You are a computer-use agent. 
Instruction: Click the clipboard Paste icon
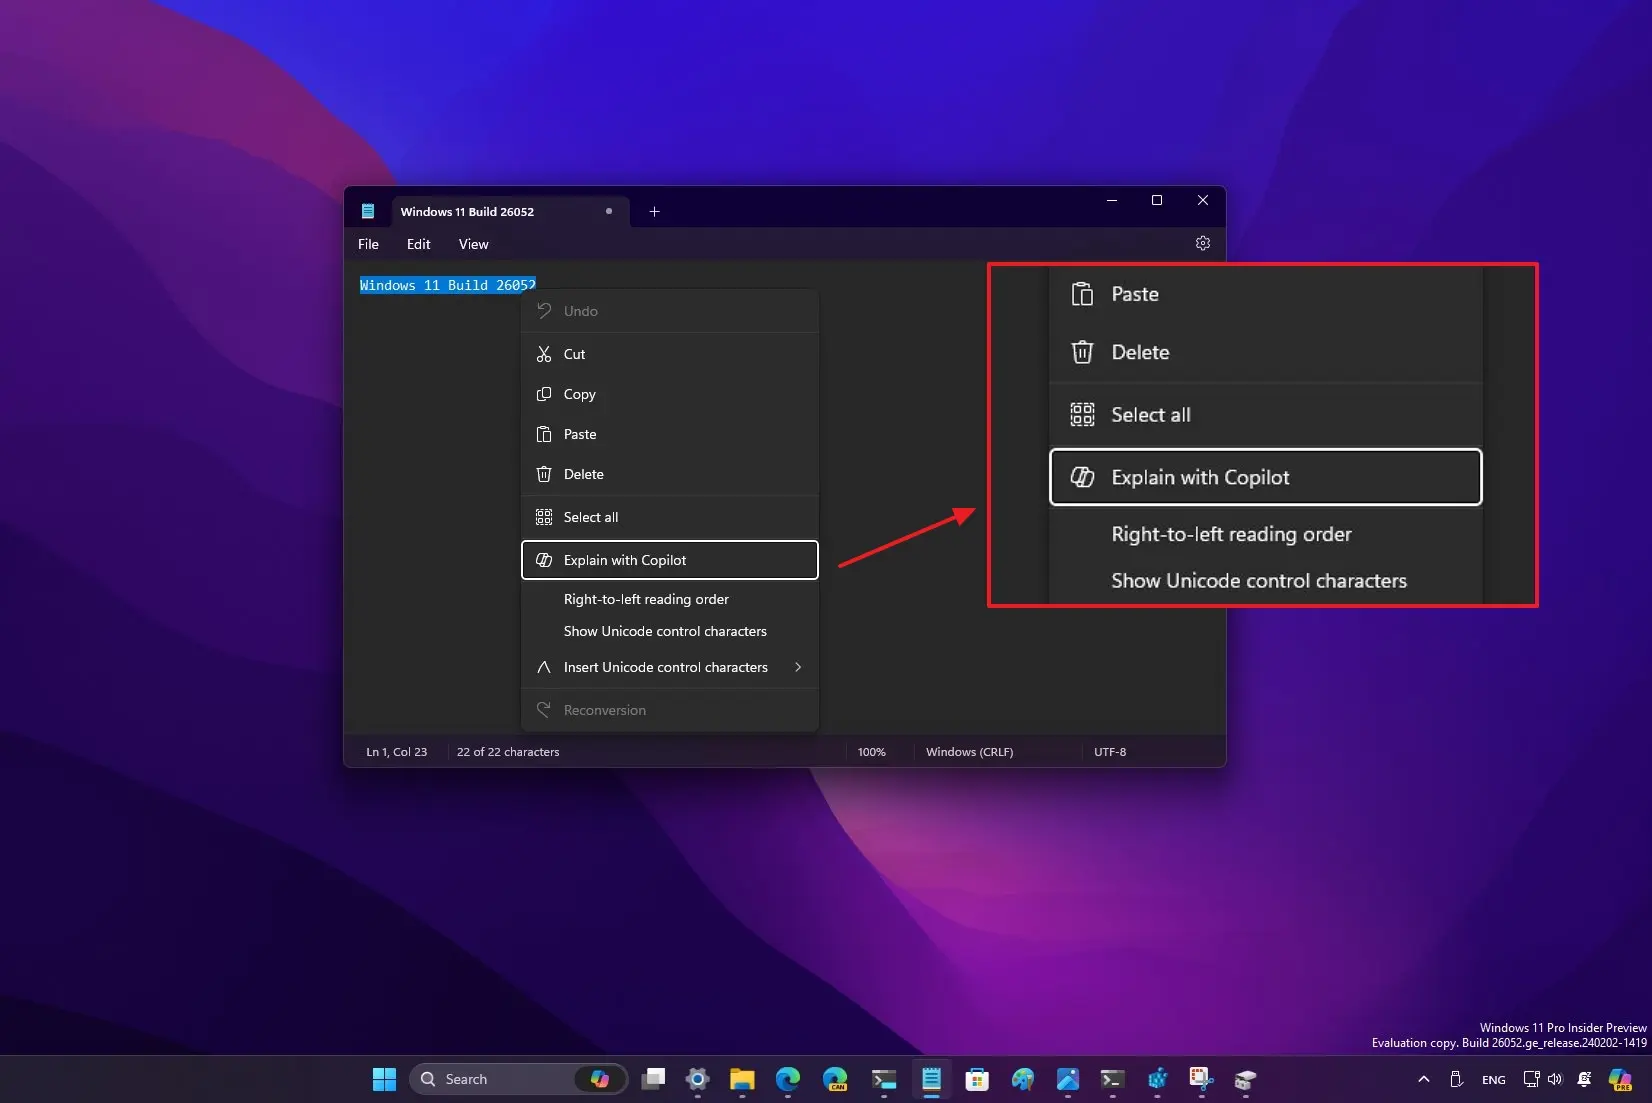pos(544,434)
